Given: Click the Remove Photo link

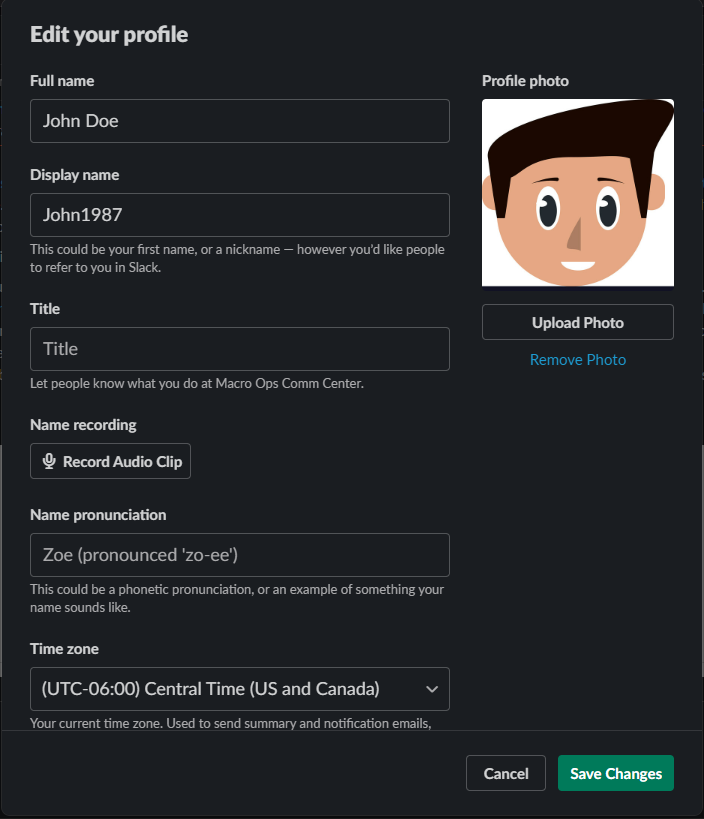Looking at the screenshot, I should tap(578, 360).
